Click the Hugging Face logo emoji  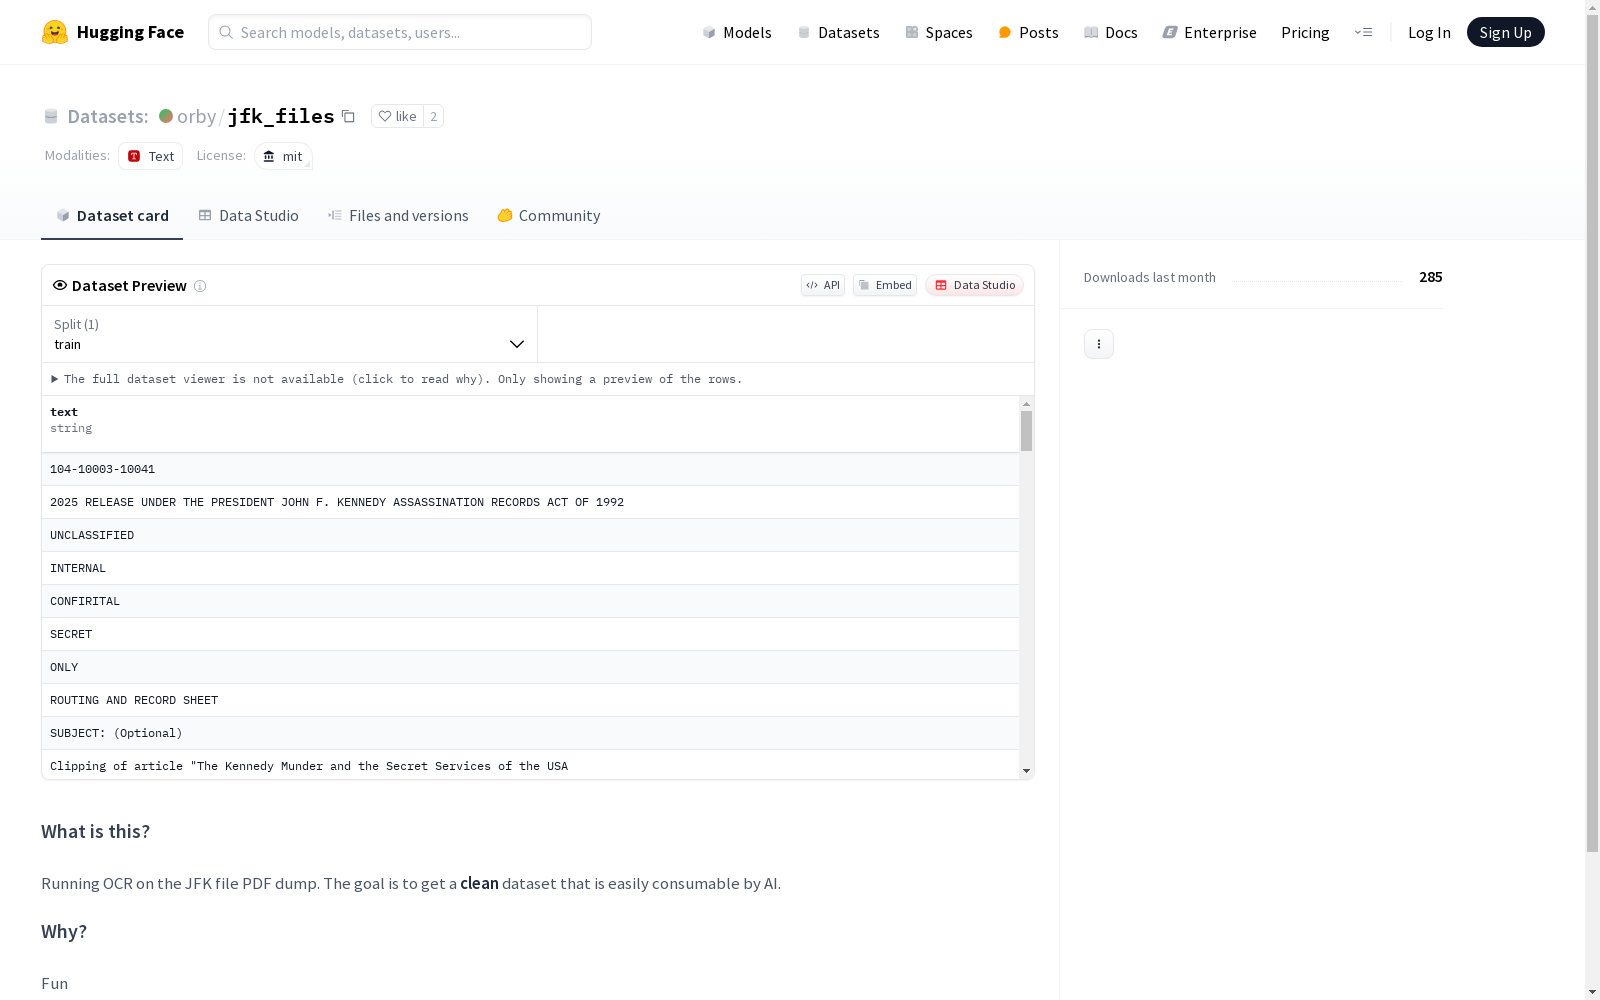[x=55, y=32]
